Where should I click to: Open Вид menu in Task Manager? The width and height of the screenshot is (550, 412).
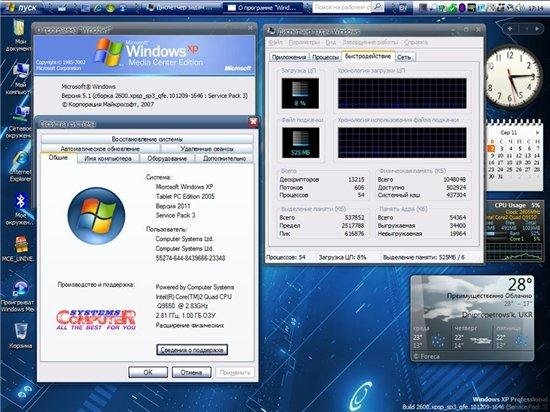[x=331, y=42]
